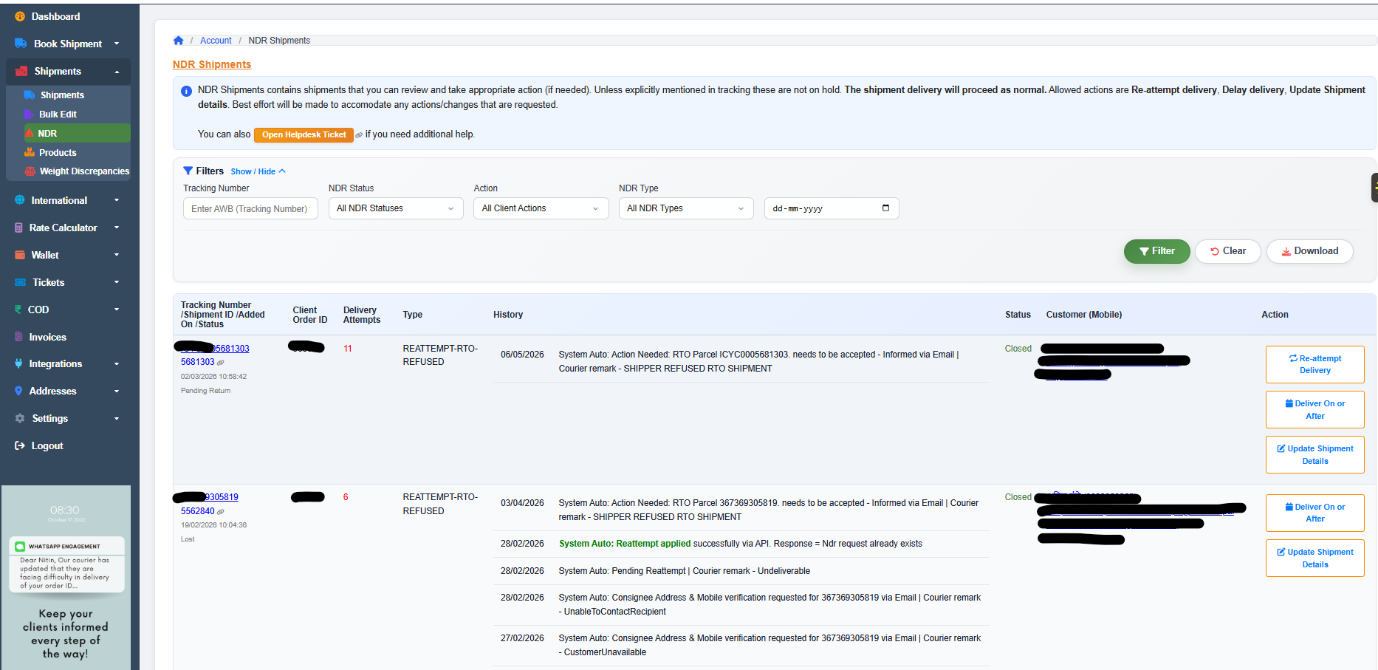Click the Reattempt applied history entry
Screen dimensions: 1378x670
click(741, 544)
